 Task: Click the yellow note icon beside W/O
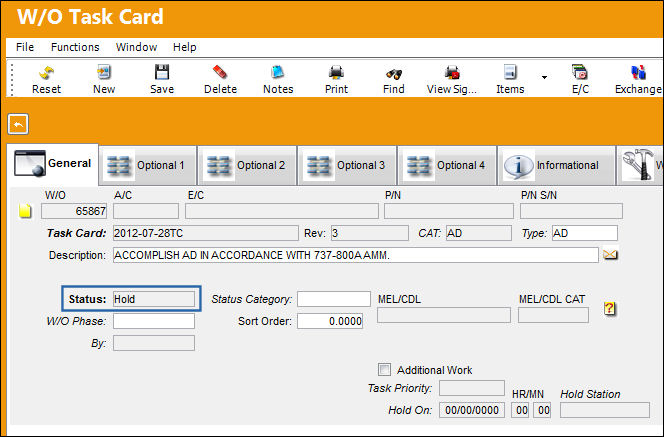tap(25, 210)
